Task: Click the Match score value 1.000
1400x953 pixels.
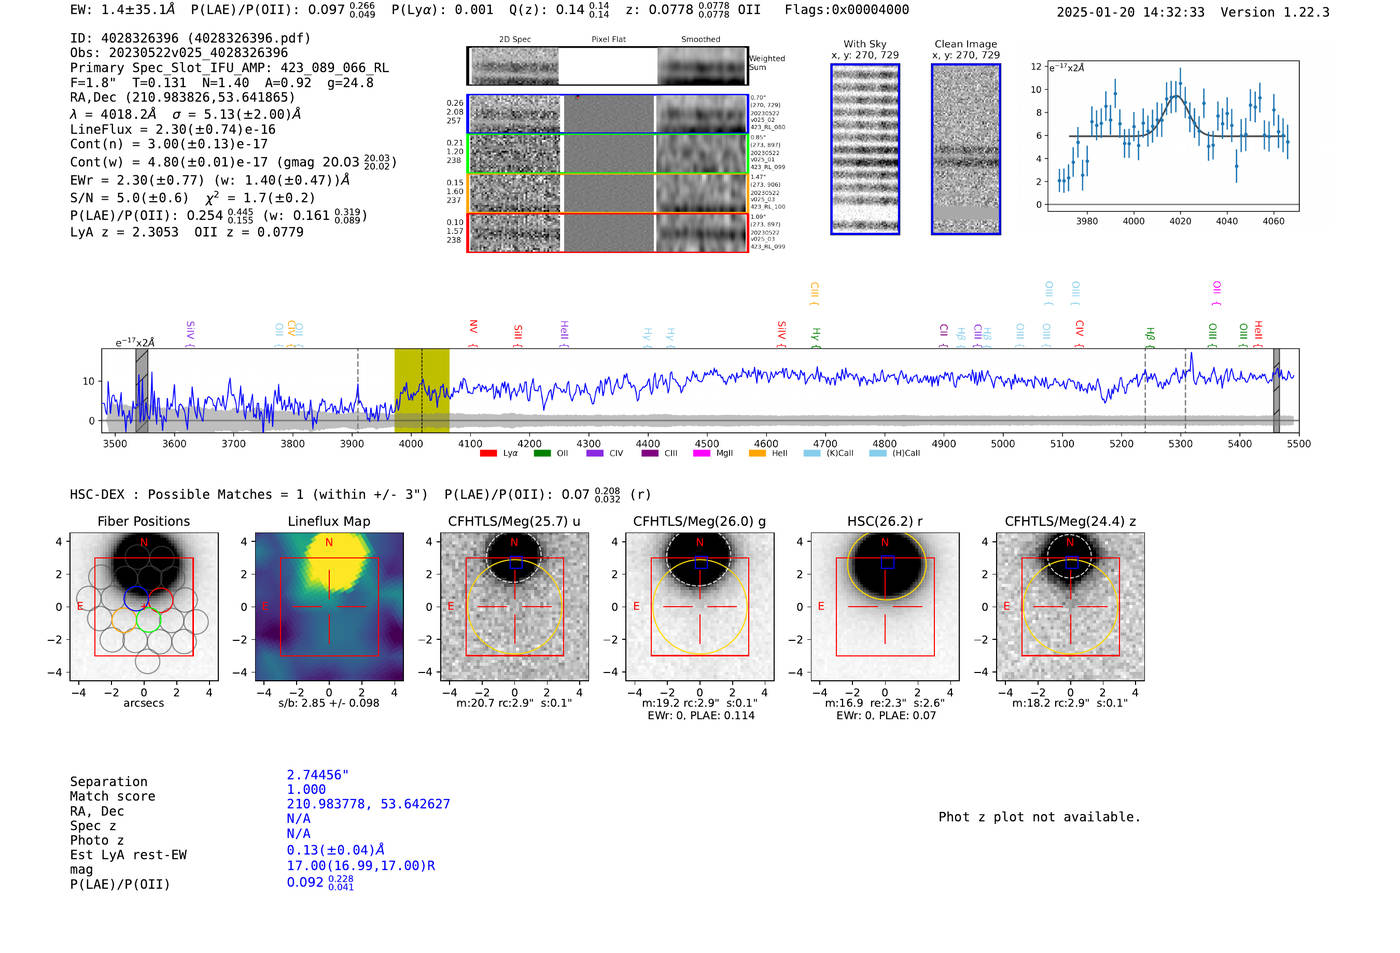Action: [x=306, y=789]
